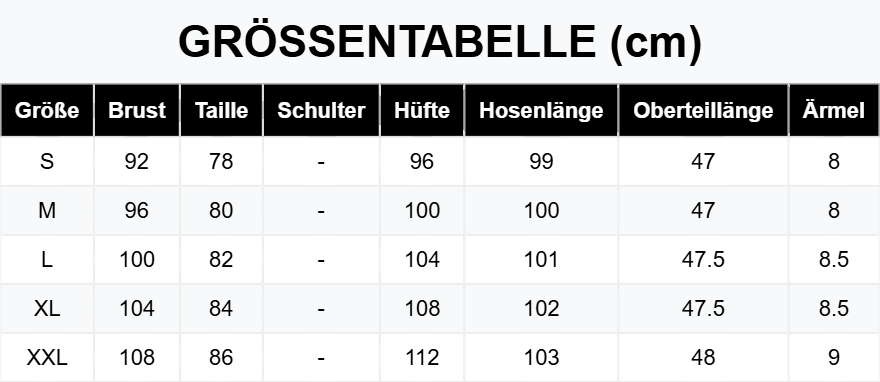Click Ärmel value 9 for XXL
880x382 pixels.
[x=834, y=357]
